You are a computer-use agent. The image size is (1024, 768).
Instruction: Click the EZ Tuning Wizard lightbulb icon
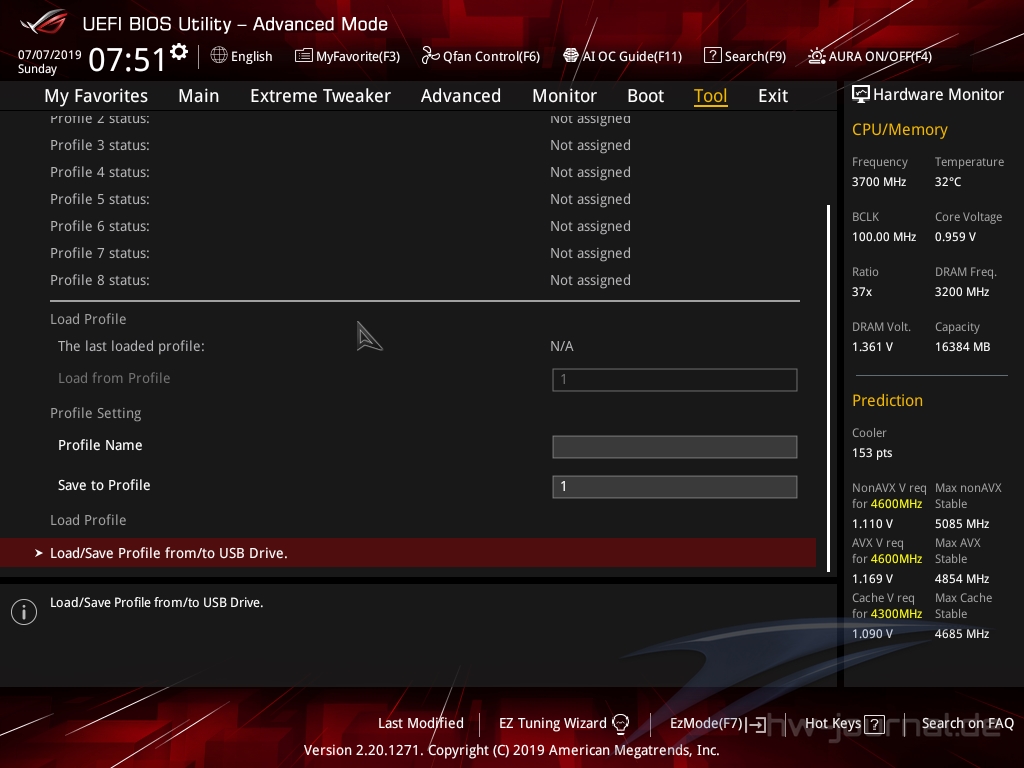(x=620, y=724)
